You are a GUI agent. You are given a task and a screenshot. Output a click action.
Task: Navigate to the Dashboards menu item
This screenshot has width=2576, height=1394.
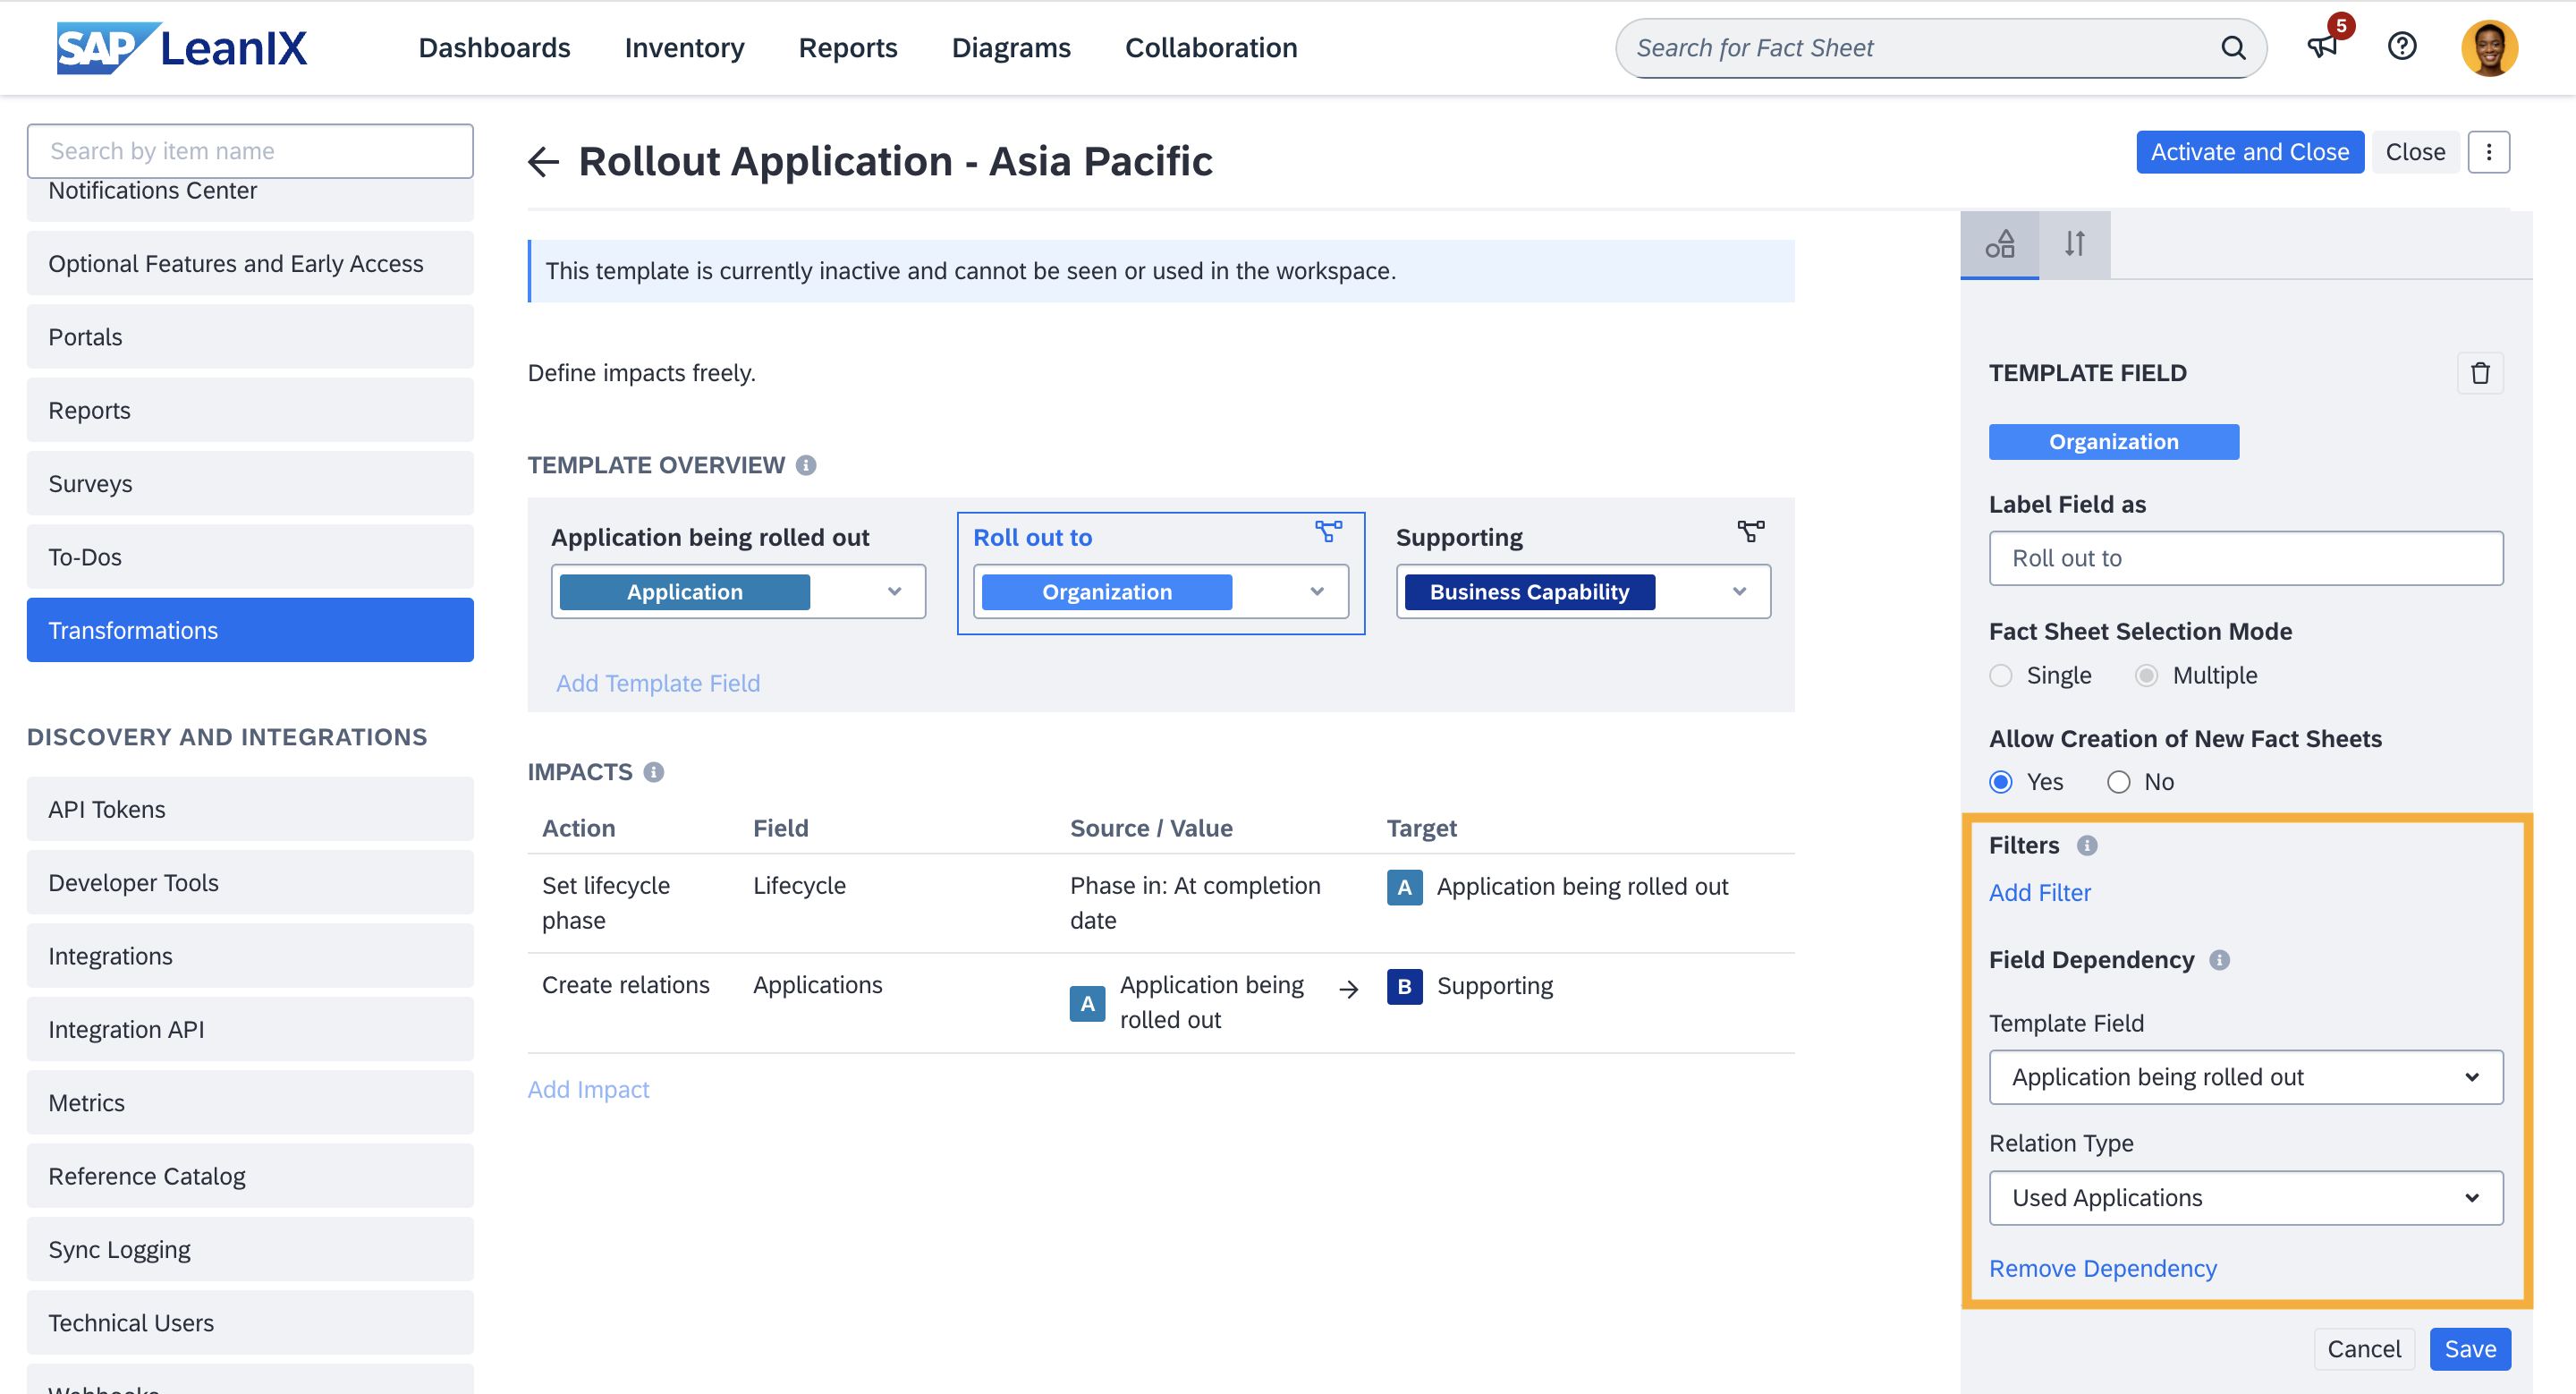click(x=495, y=47)
